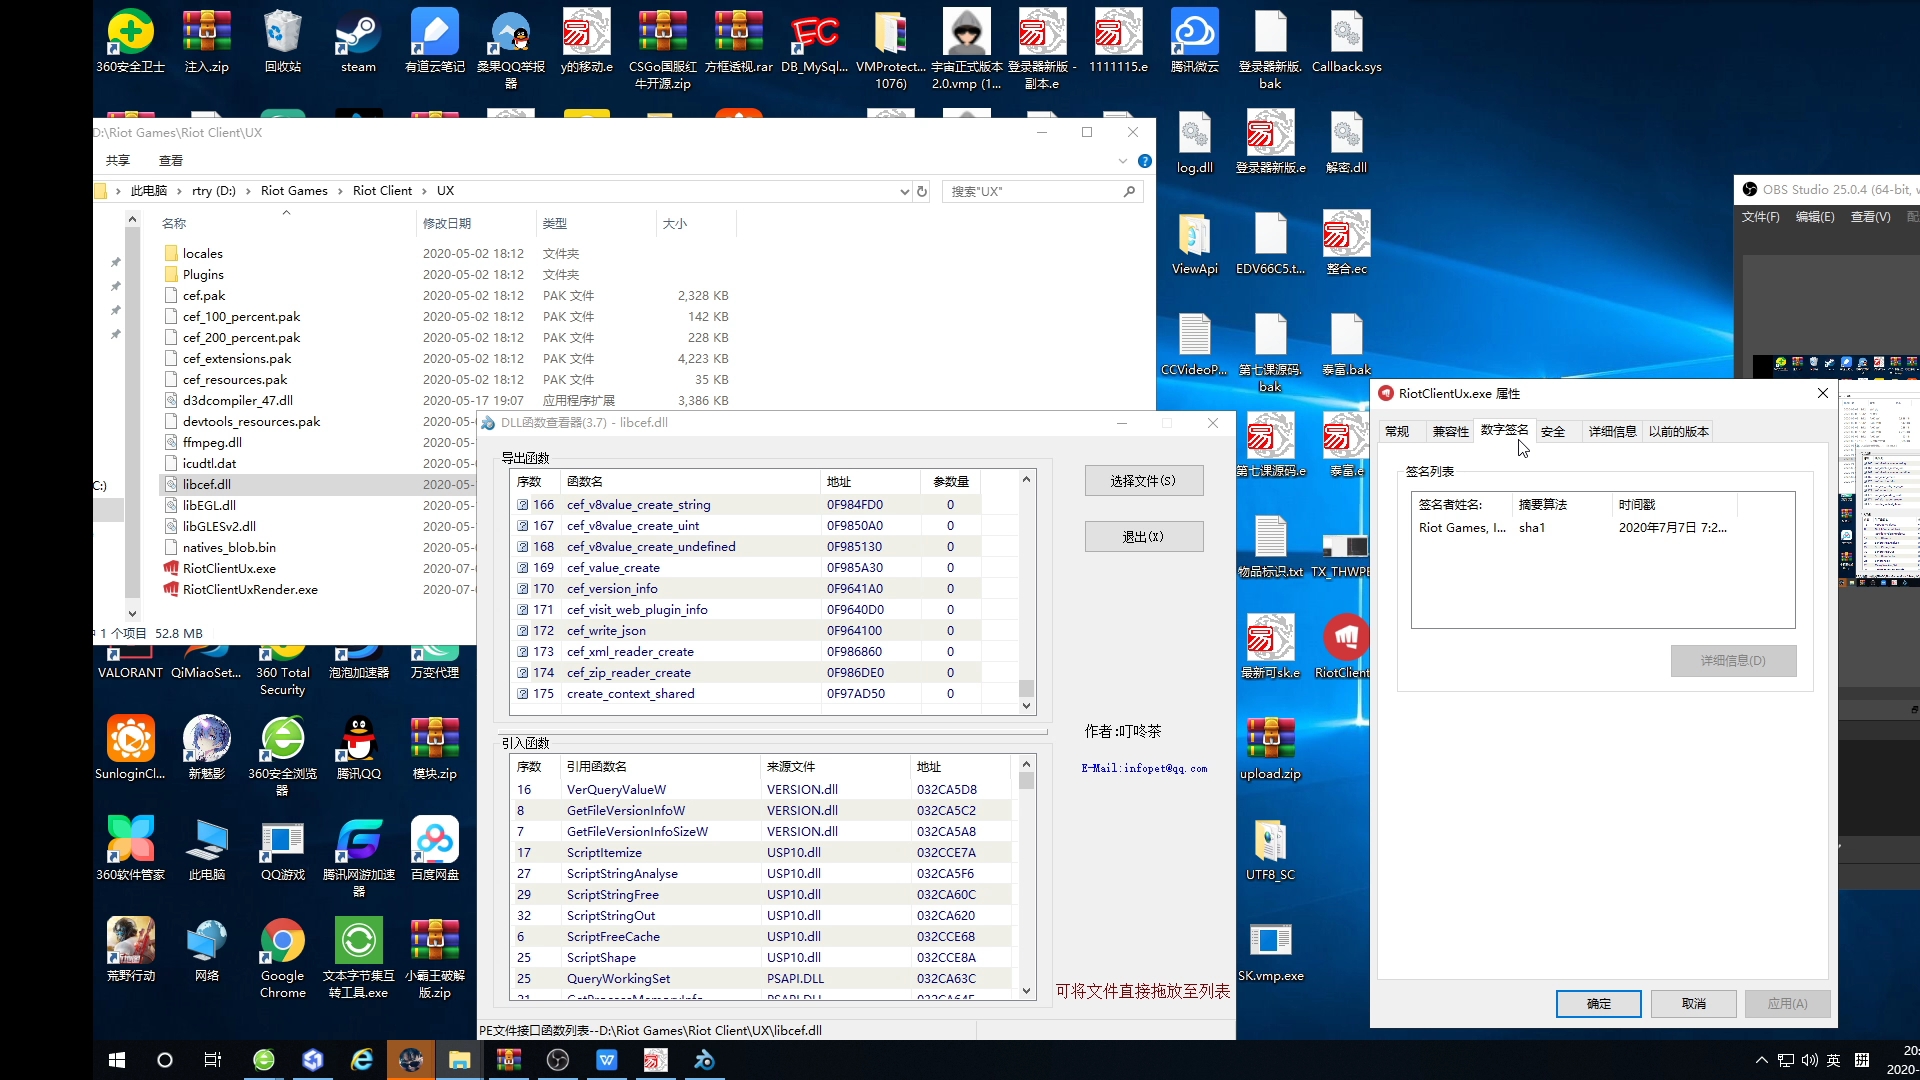Open the SunloginClient desktop icon
Viewport: 1920px width, 1080px height.
[x=131, y=748]
